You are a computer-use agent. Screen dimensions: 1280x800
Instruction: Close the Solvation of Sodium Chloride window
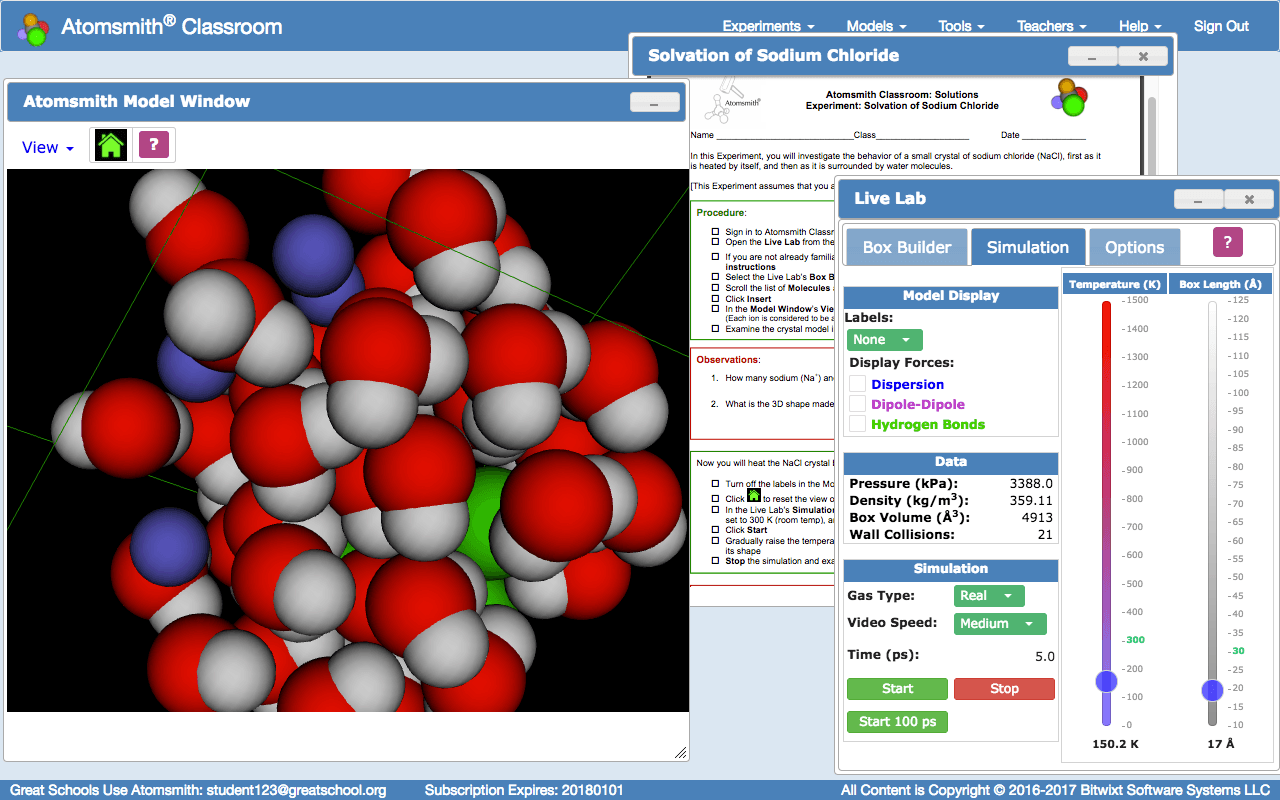1143,56
